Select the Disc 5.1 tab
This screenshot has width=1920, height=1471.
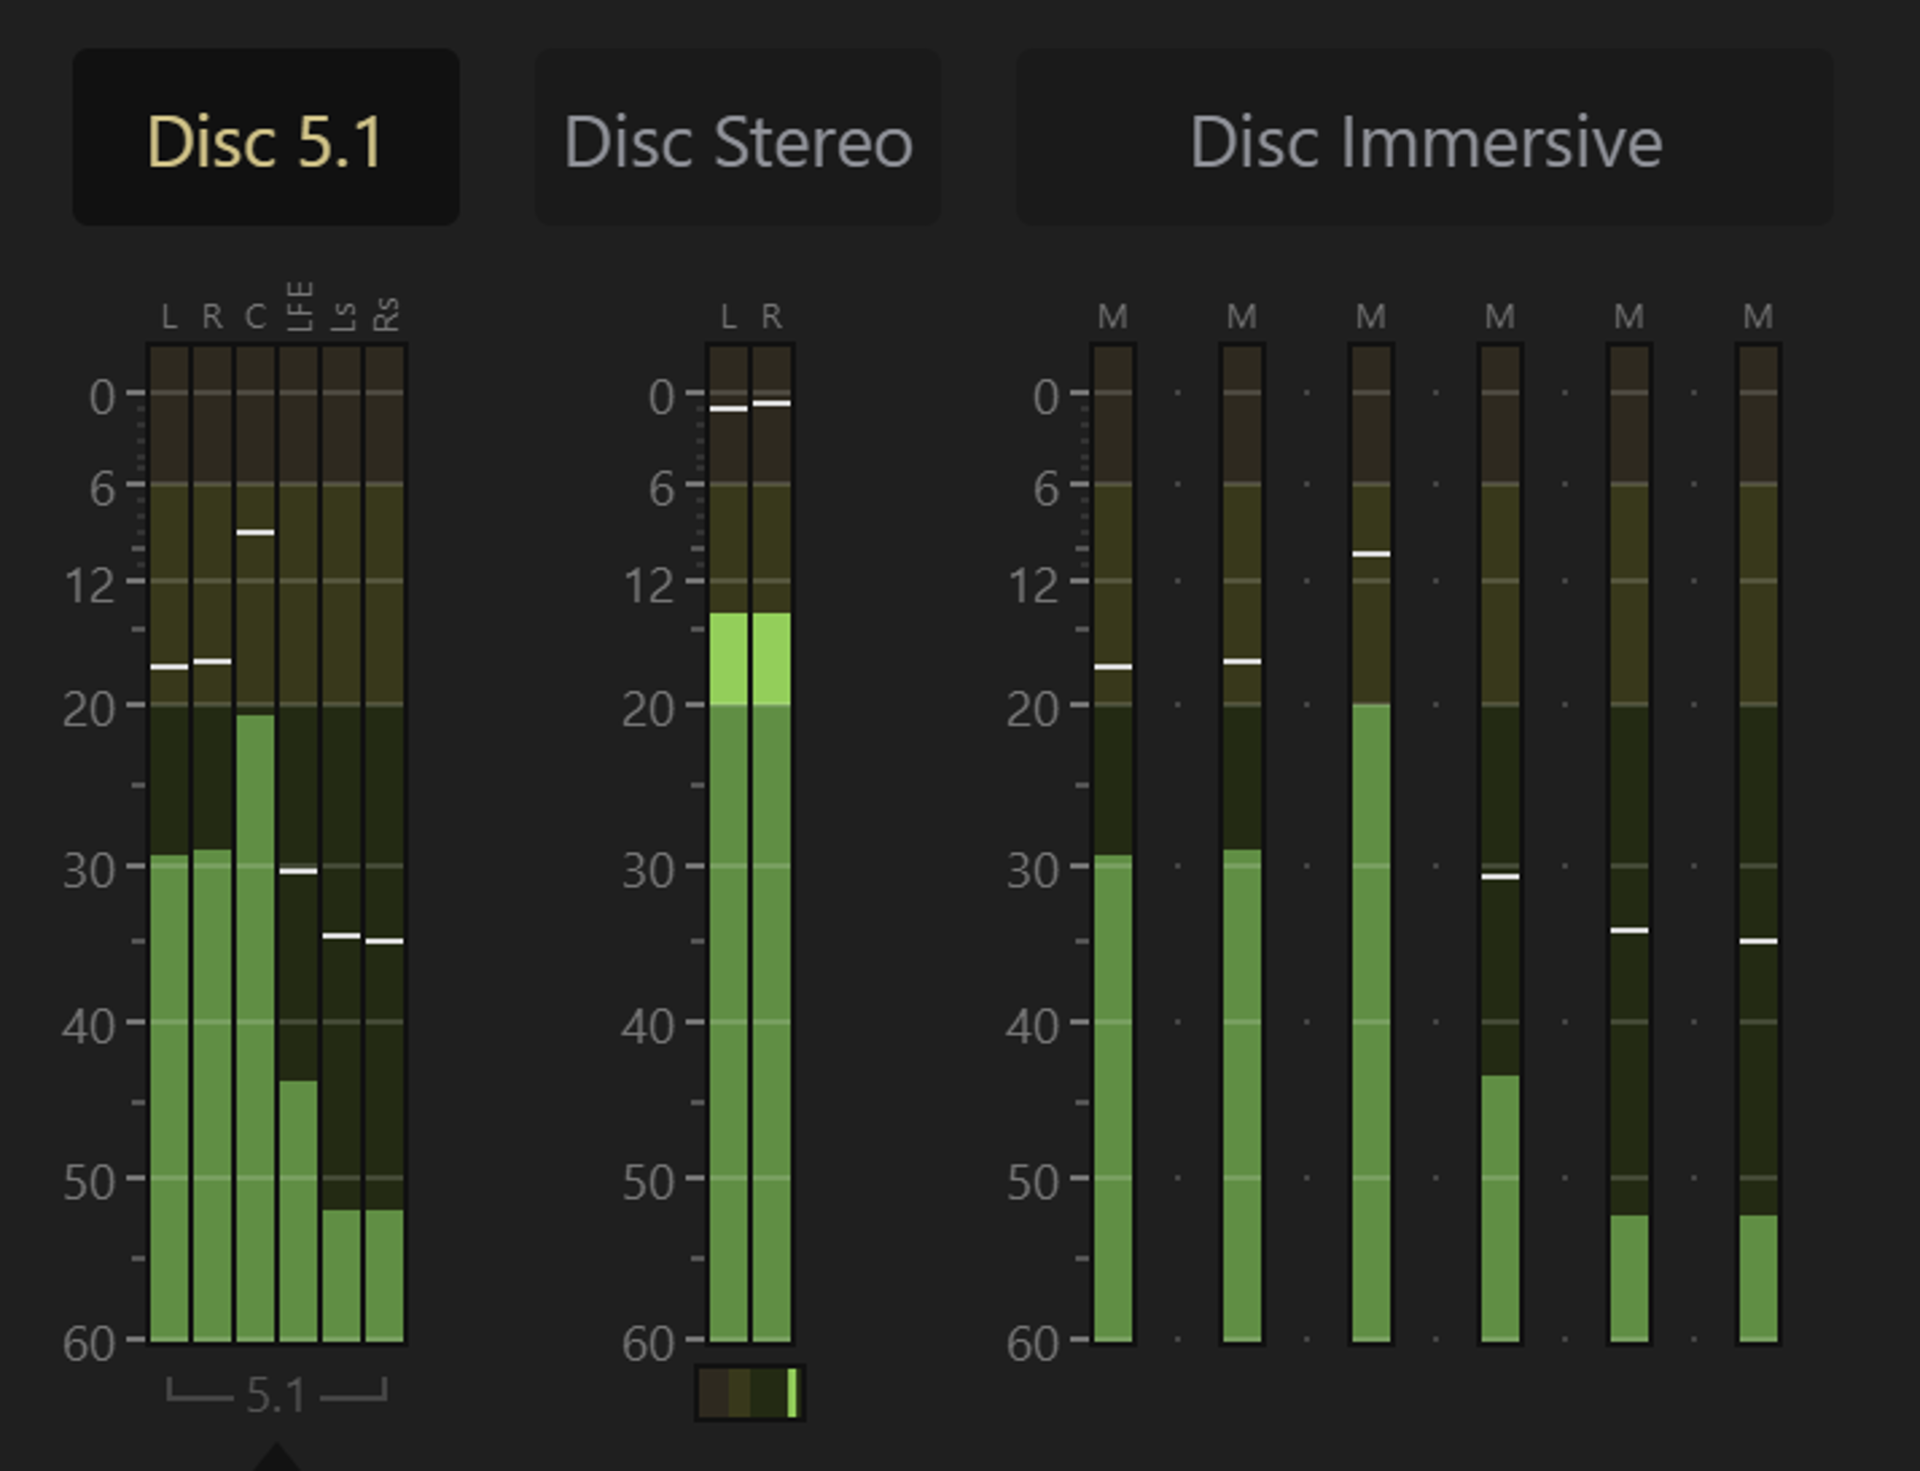tap(266, 137)
